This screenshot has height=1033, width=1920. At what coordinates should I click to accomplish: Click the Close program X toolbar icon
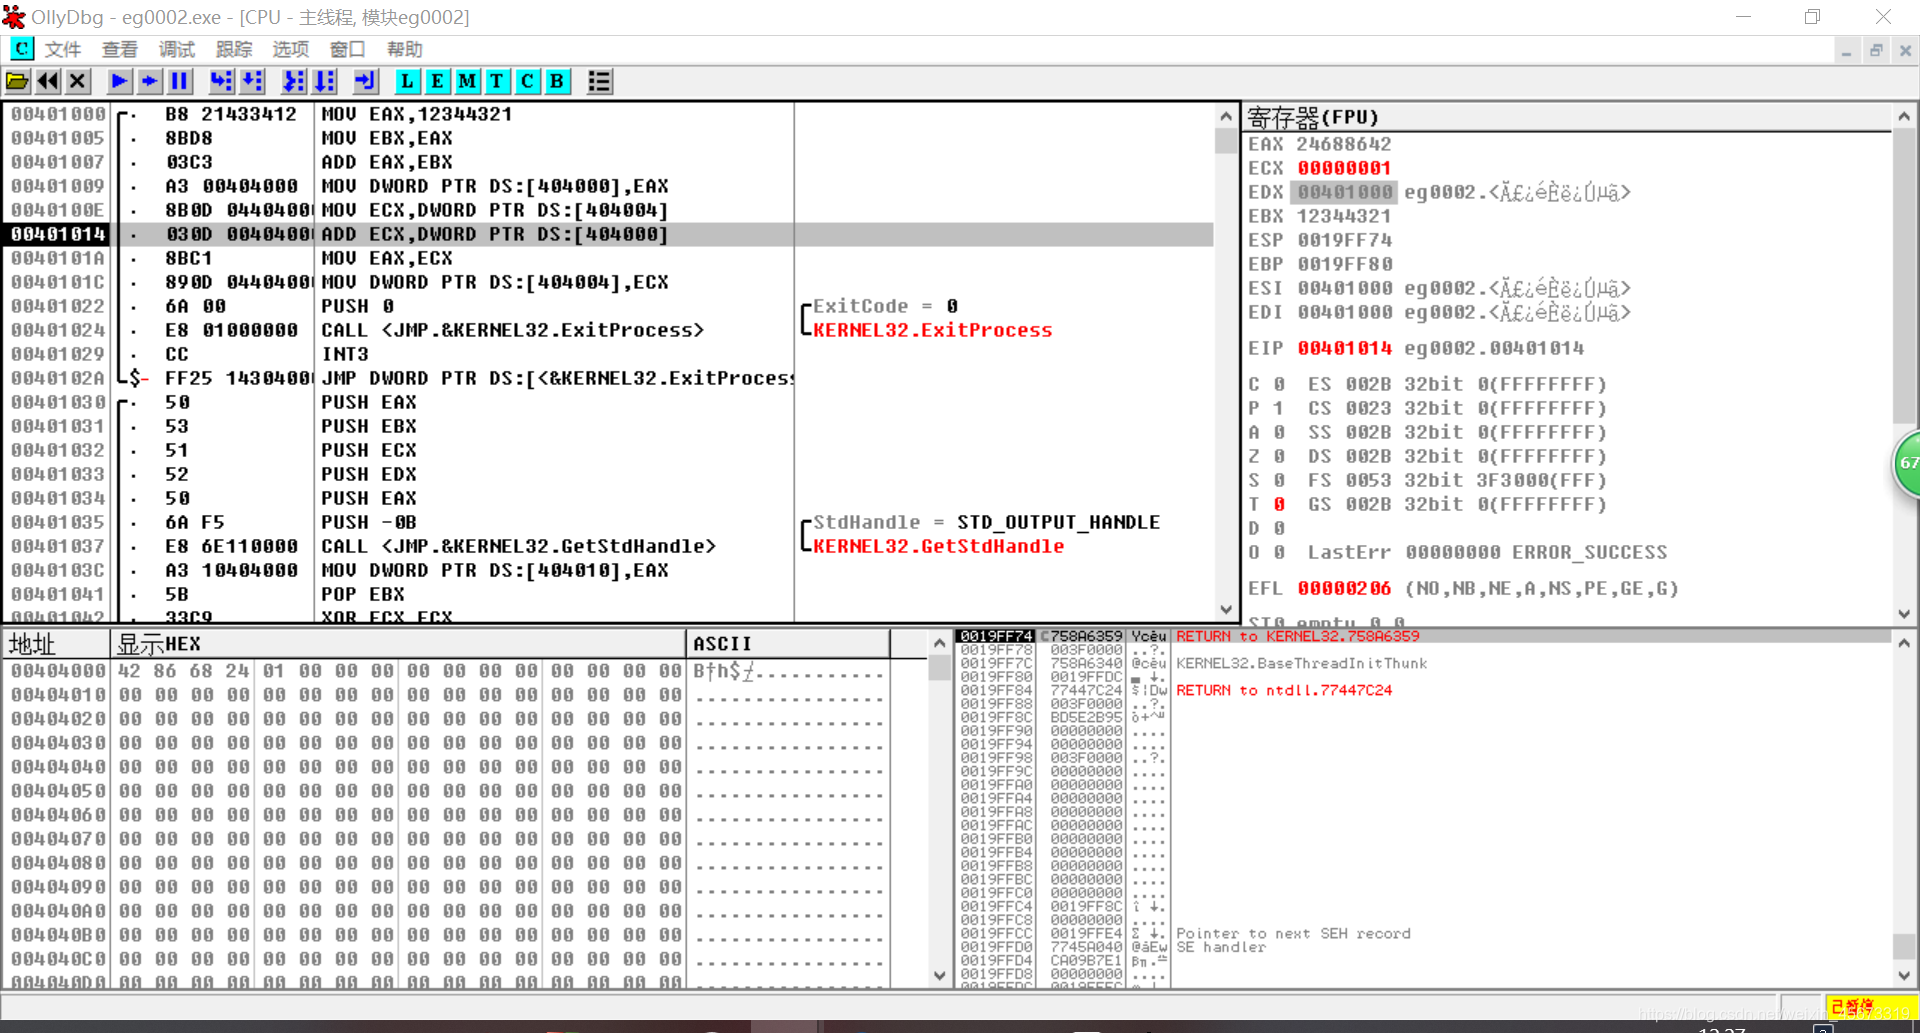click(77, 82)
